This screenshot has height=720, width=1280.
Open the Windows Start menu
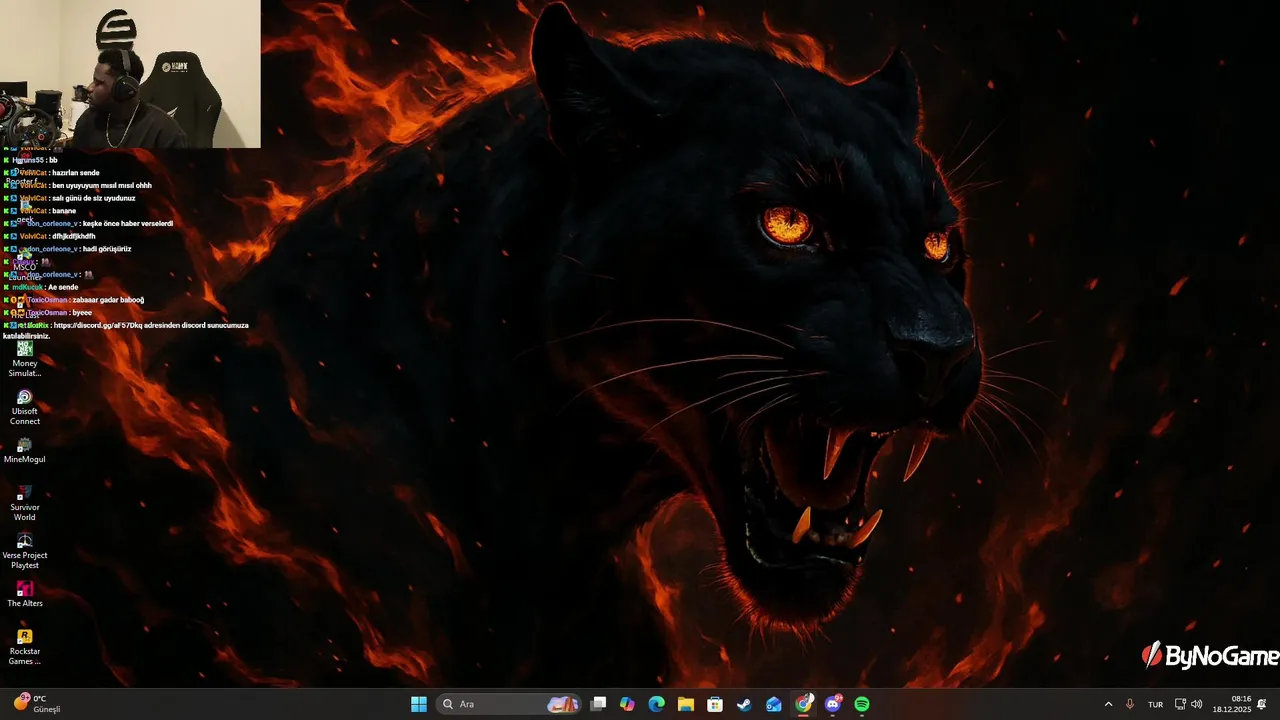tap(419, 704)
